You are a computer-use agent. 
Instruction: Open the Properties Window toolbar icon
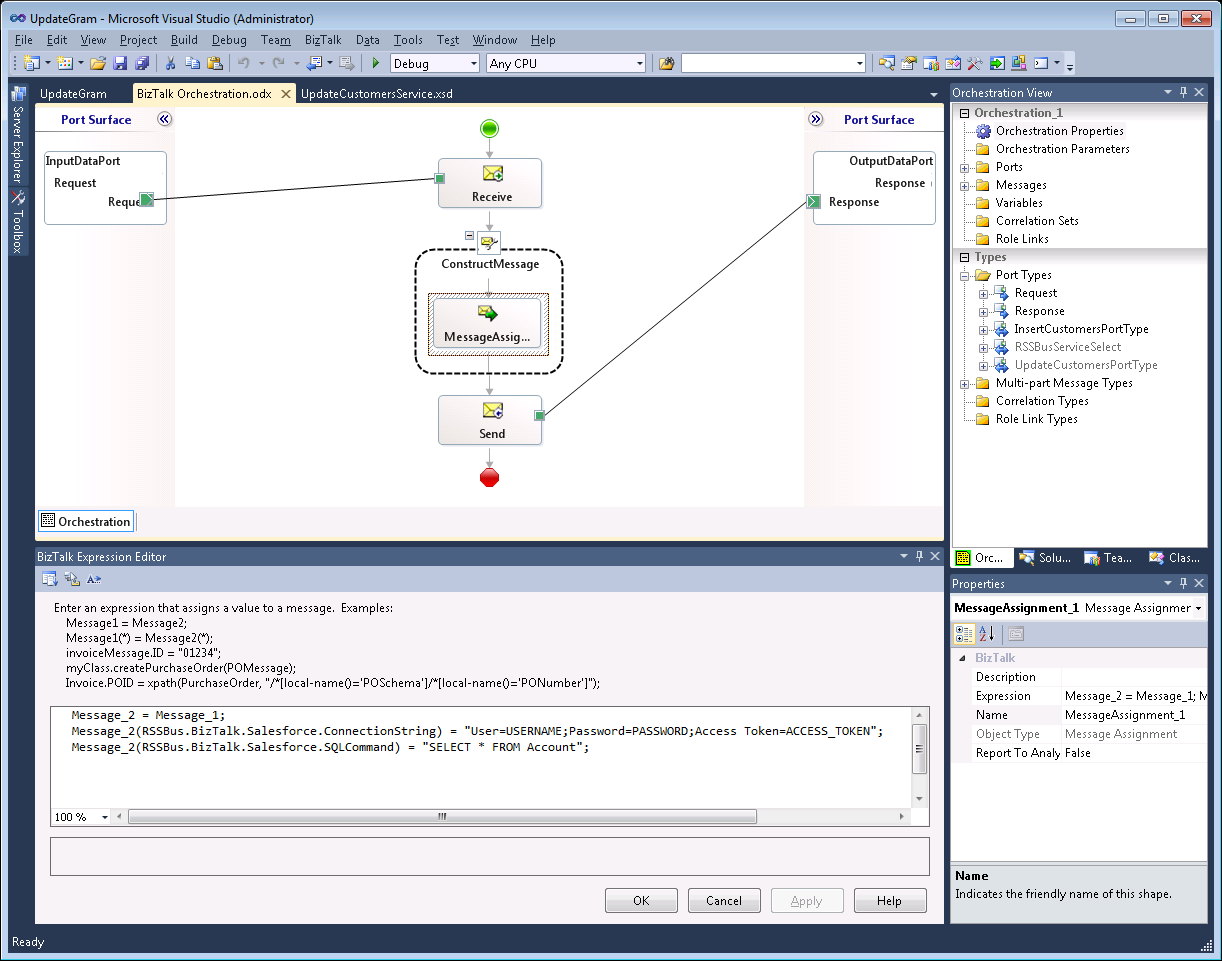[908, 63]
